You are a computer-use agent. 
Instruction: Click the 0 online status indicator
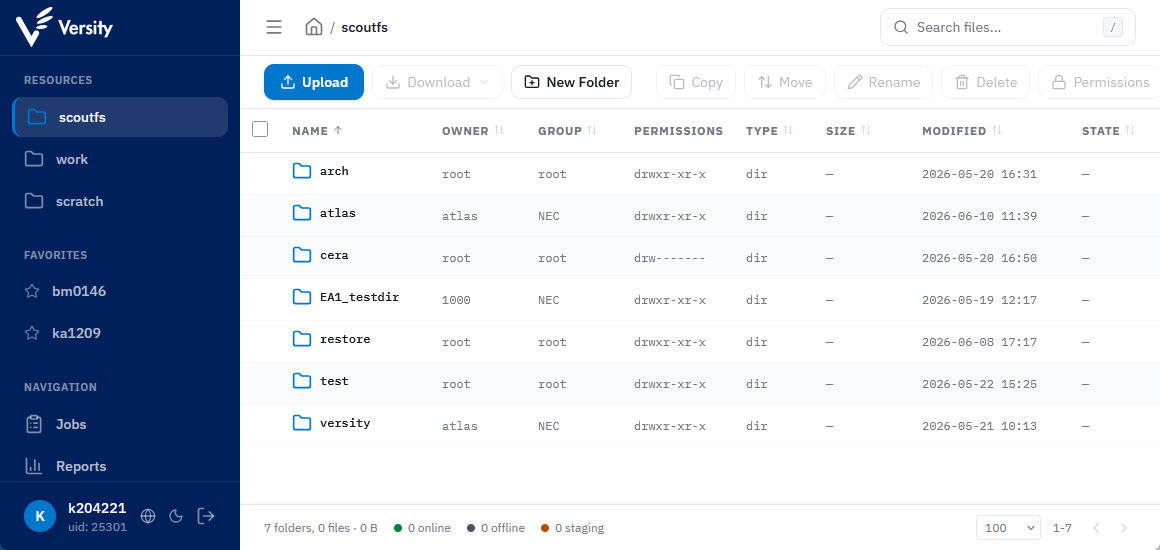pos(422,528)
